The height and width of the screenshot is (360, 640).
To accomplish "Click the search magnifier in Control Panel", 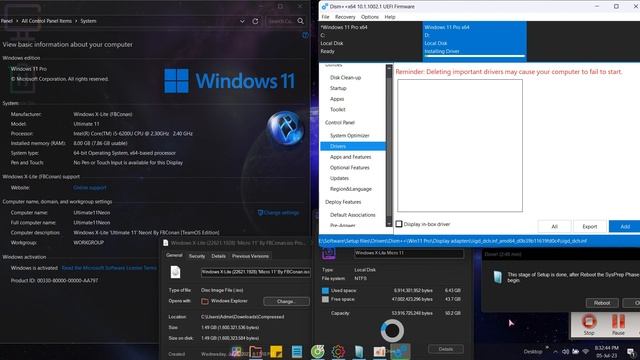I will coord(300,21).
